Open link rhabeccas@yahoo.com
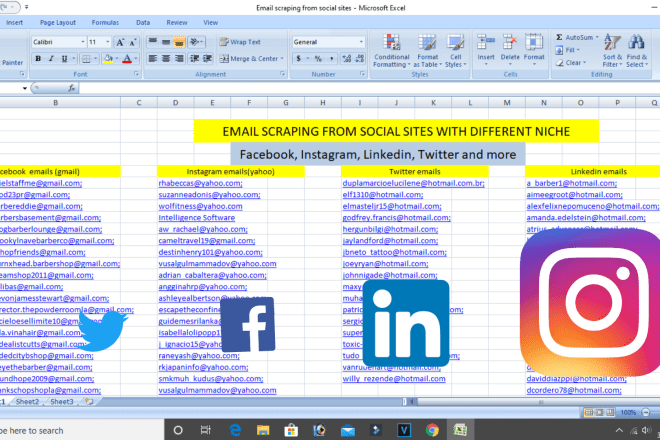The width and height of the screenshot is (660, 440). tap(200, 183)
